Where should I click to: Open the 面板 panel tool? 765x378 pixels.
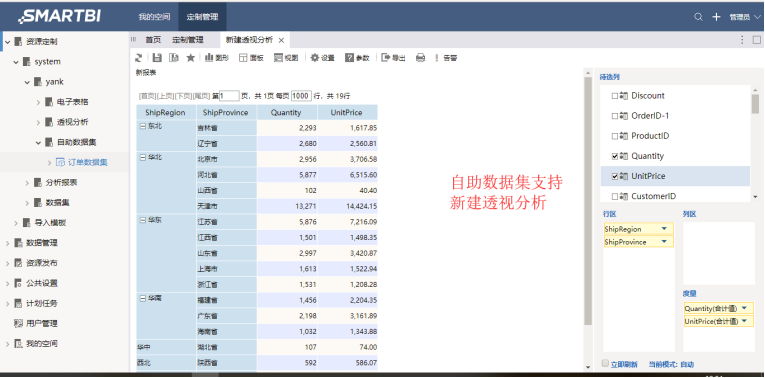pyautogui.click(x=251, y=58)
